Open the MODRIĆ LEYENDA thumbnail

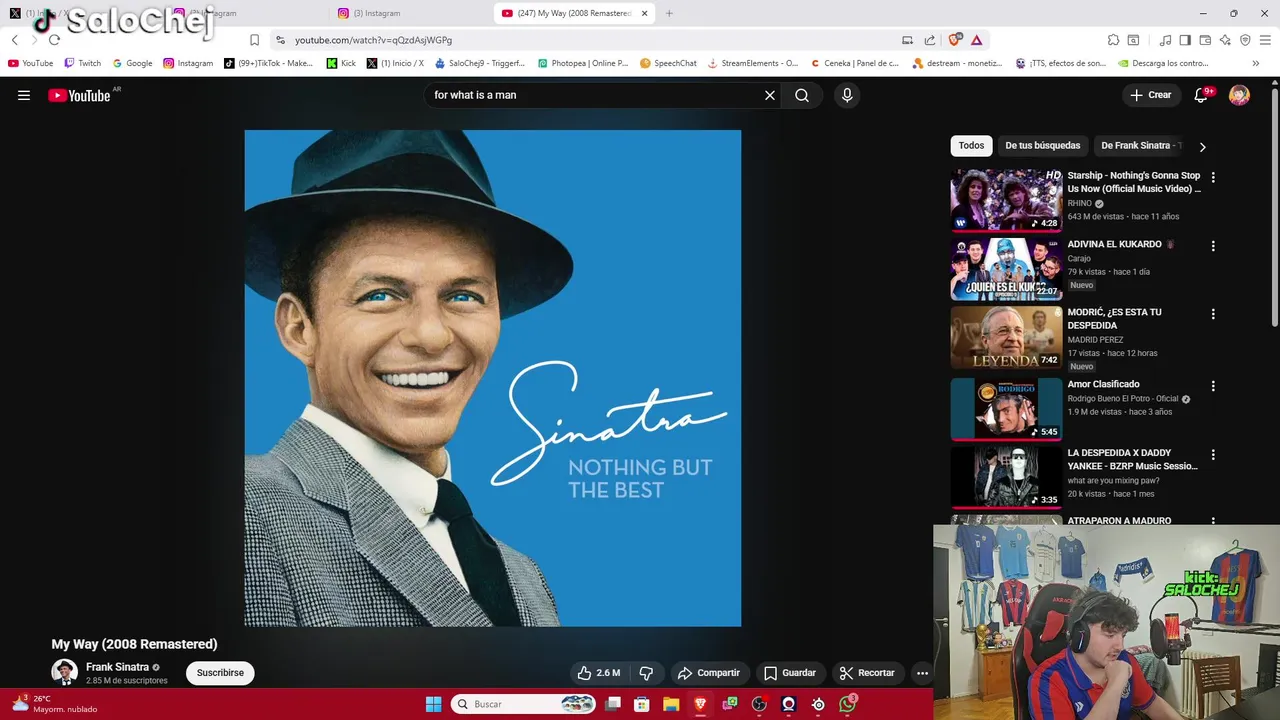click(1006, 337)
